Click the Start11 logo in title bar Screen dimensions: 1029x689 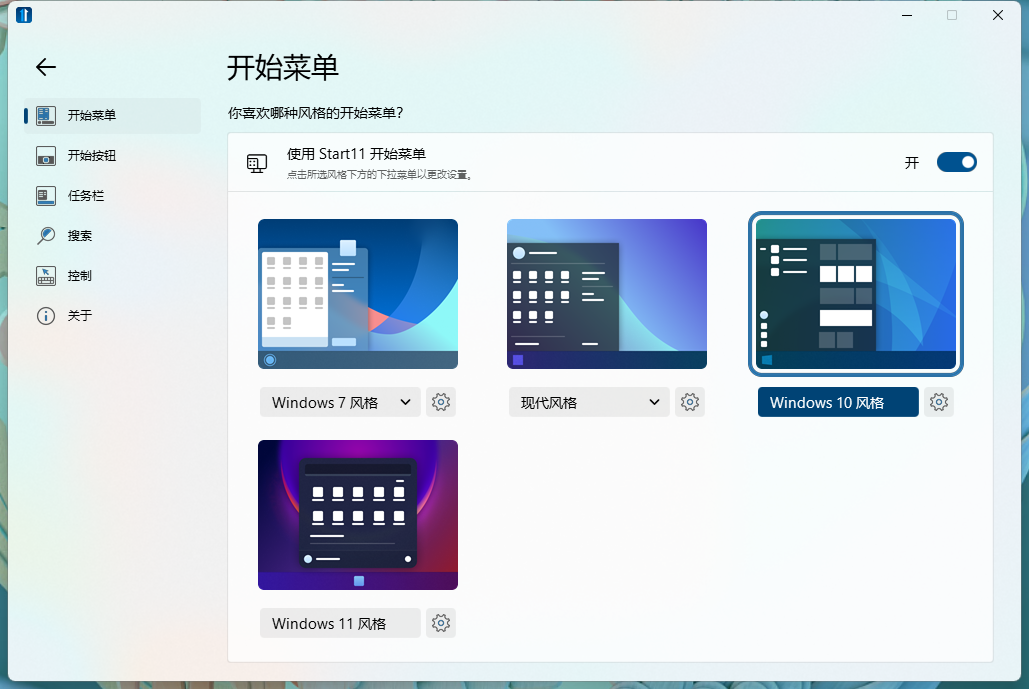pyautogui.click(x=24, y=15)
